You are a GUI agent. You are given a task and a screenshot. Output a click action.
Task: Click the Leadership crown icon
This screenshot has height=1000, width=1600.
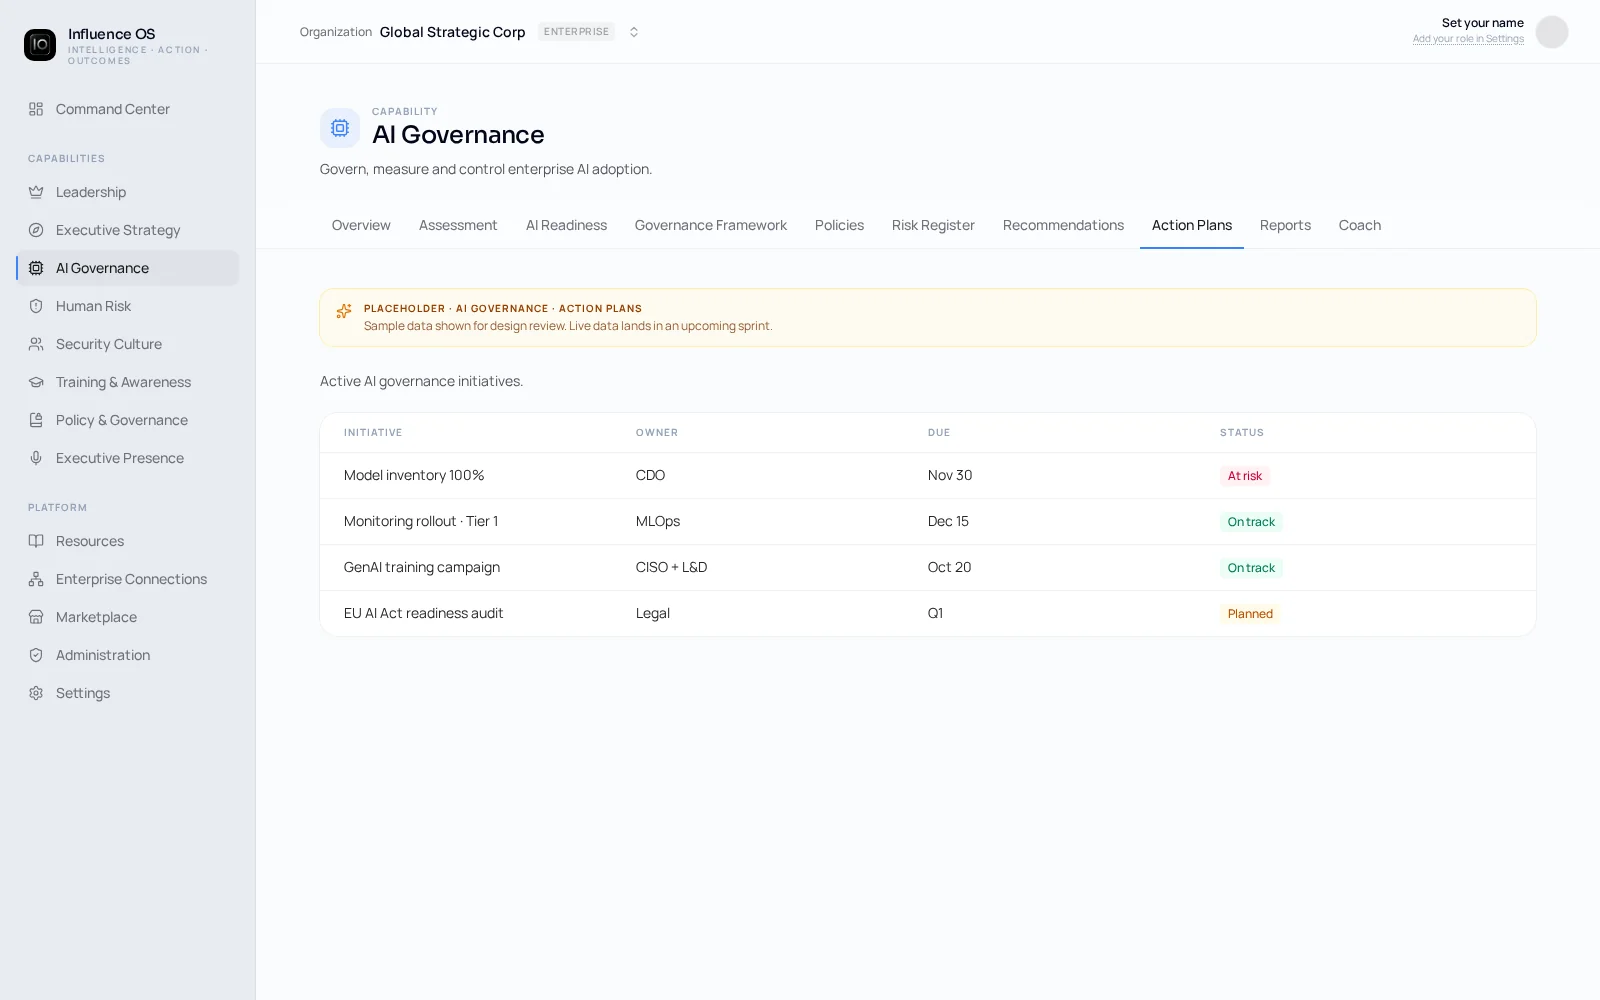pos(36,192)
